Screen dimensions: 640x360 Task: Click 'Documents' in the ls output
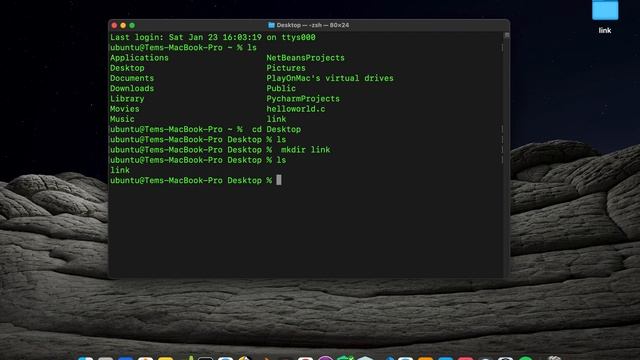click(132, 78)
